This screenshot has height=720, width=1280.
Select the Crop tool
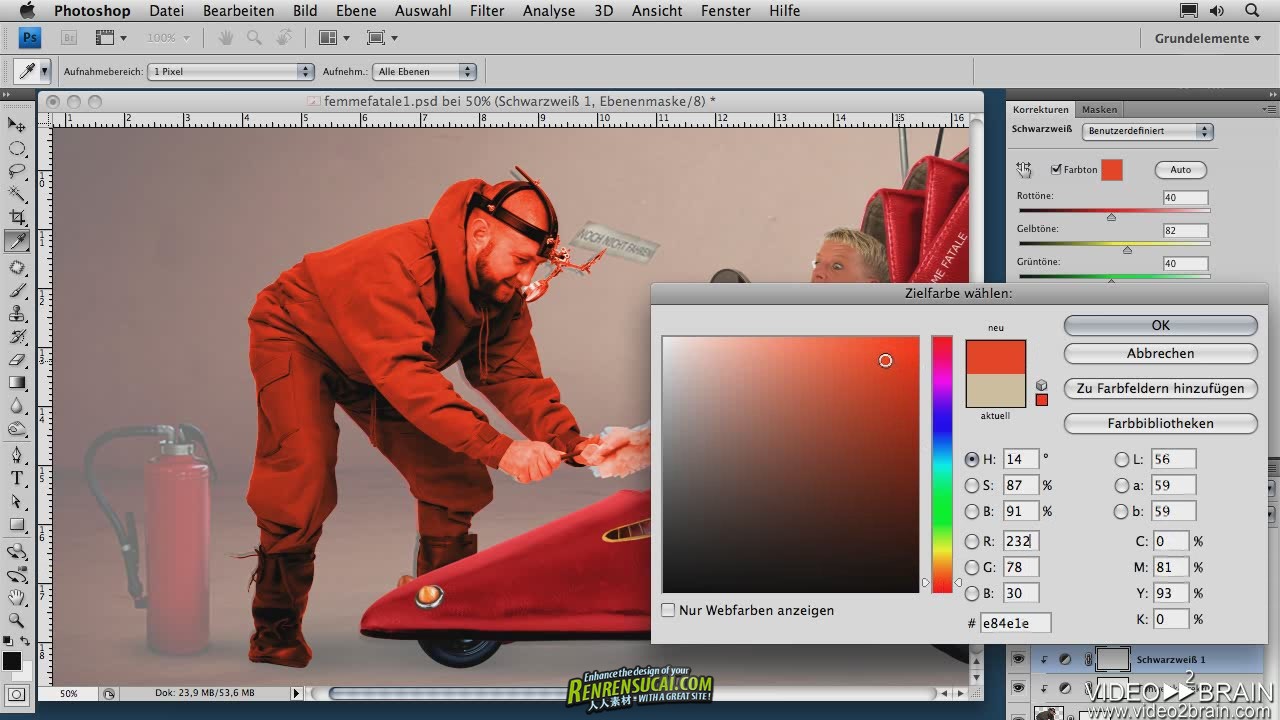coord(17,217)
